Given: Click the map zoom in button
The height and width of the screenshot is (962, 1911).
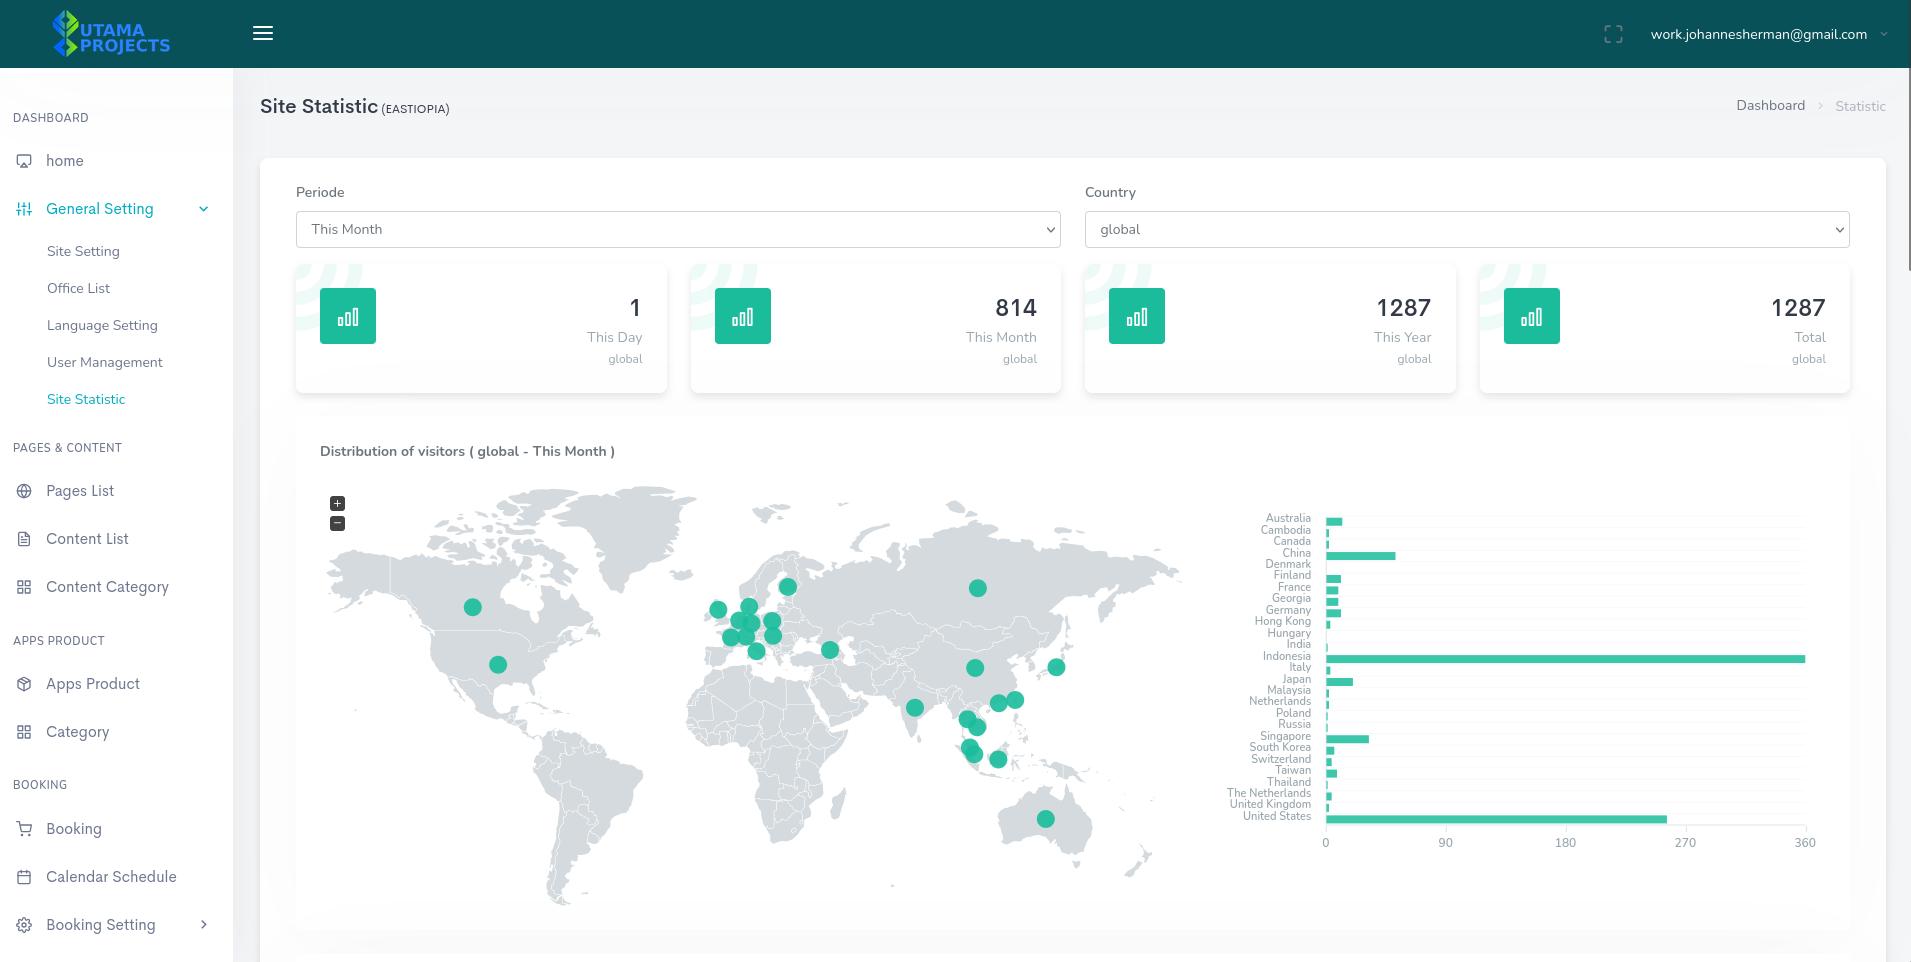Looking at the screenshot, I should tap(337, 504).
